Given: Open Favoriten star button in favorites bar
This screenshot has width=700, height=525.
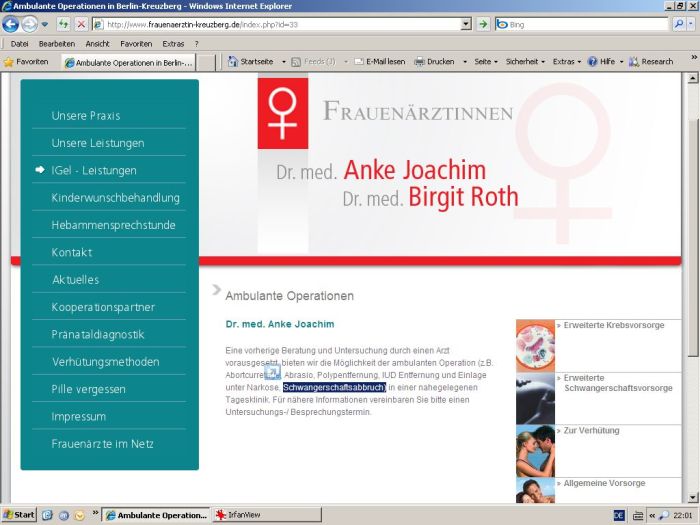Looking at the screenshot, I should point(26,62).
